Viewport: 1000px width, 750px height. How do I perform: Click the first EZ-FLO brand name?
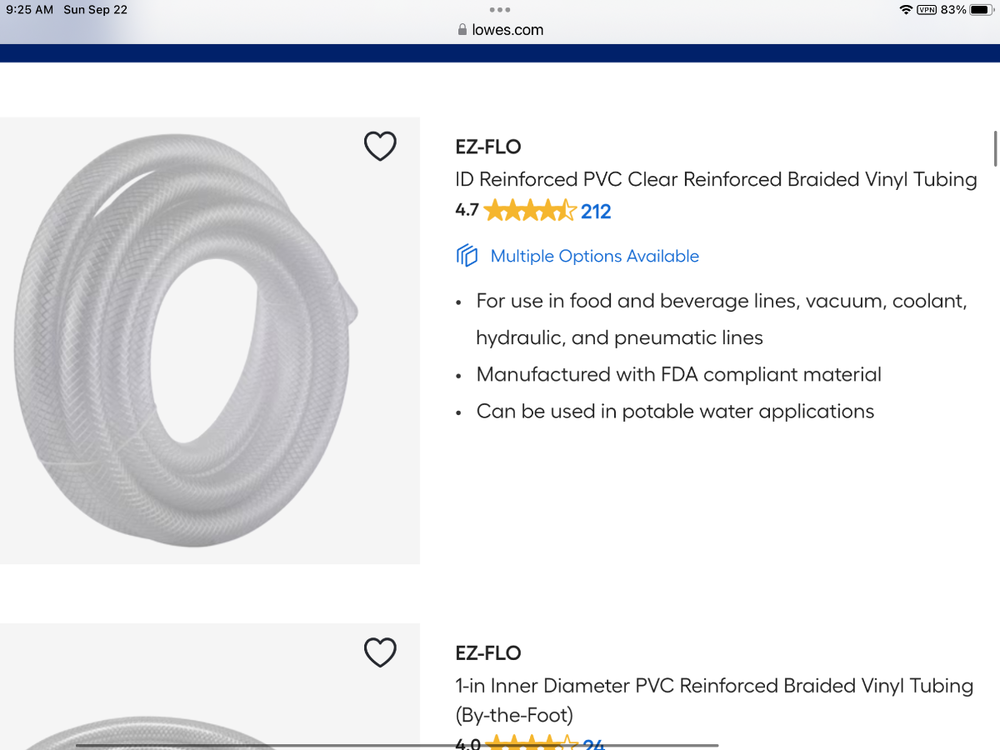[x=488, y=147]
